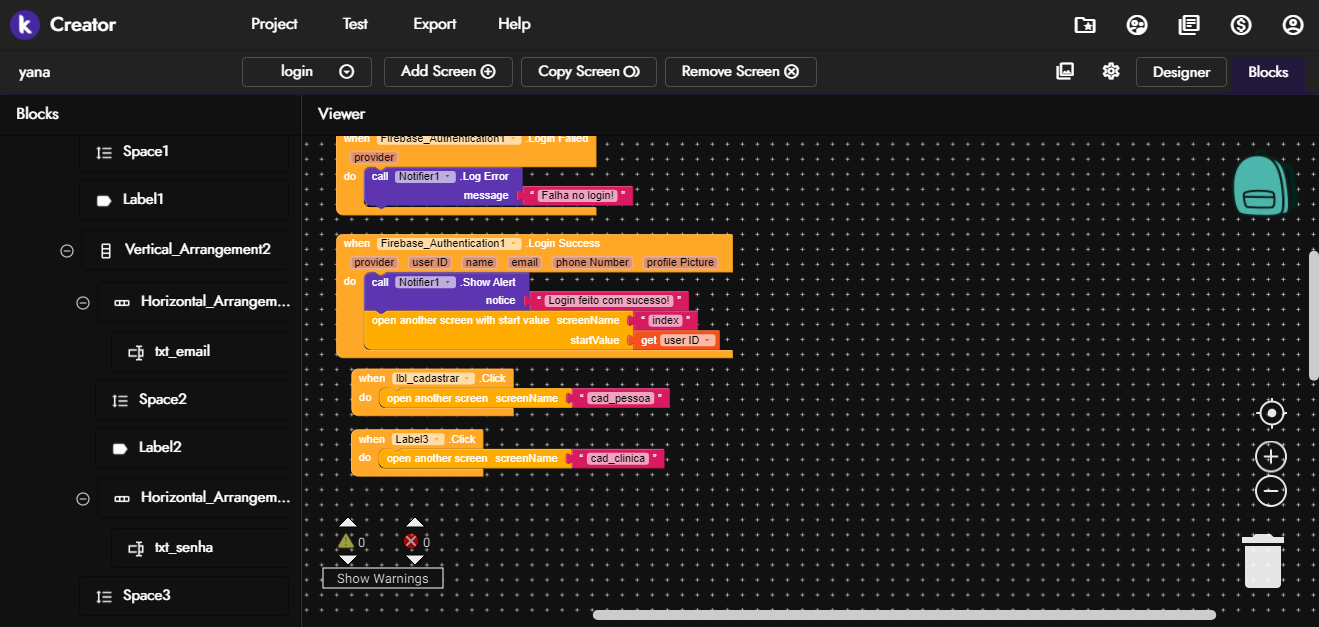This screenshot has width=1319, height=627.
Task: Select the Space1 component in the tree
Action: click(184, 152)
